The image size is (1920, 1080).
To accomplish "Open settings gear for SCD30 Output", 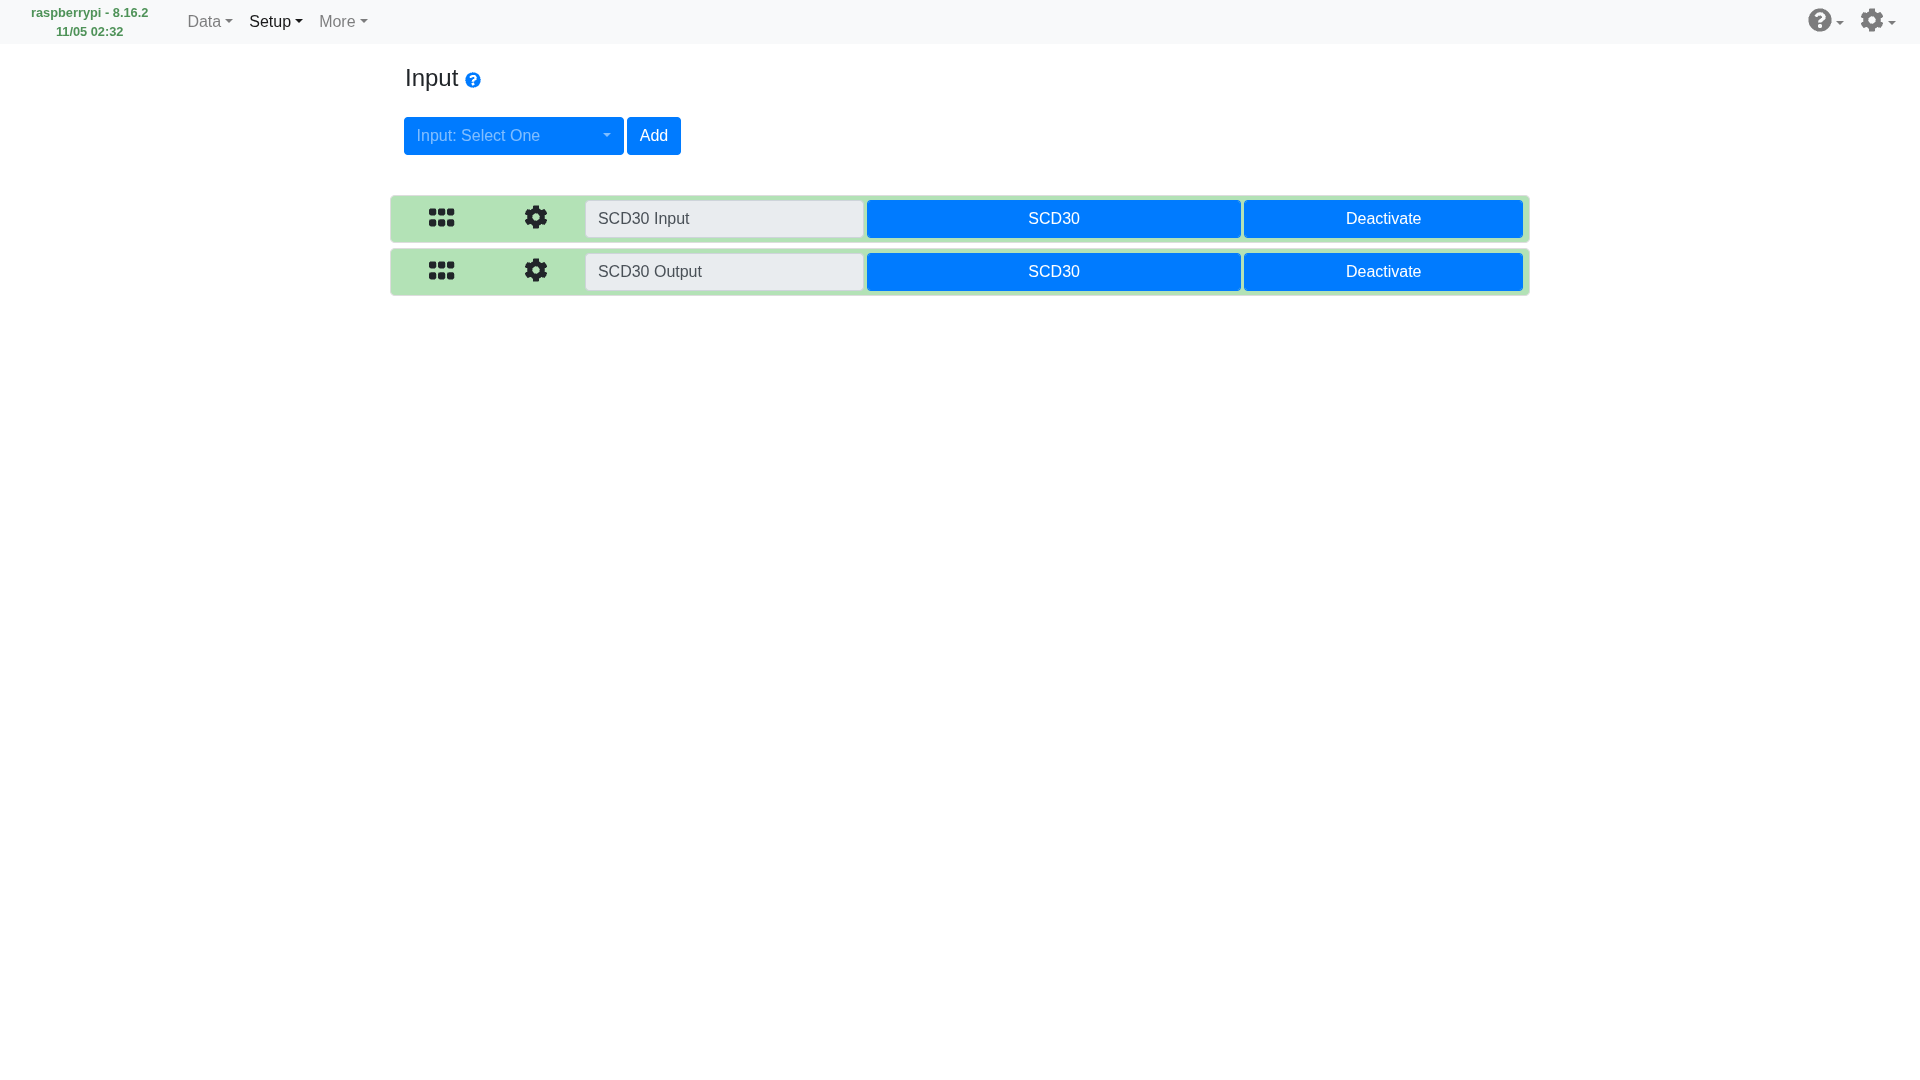I will coord(536,271).
